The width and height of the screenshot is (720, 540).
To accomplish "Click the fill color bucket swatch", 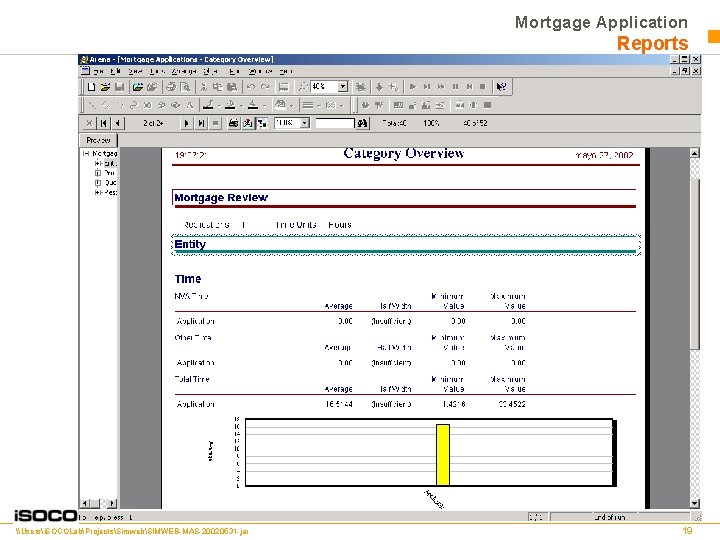I will point(231,105).
